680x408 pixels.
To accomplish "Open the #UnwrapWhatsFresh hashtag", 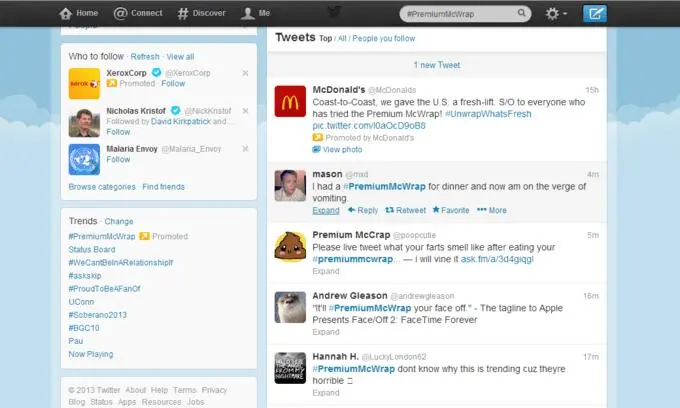I will 488,114.
